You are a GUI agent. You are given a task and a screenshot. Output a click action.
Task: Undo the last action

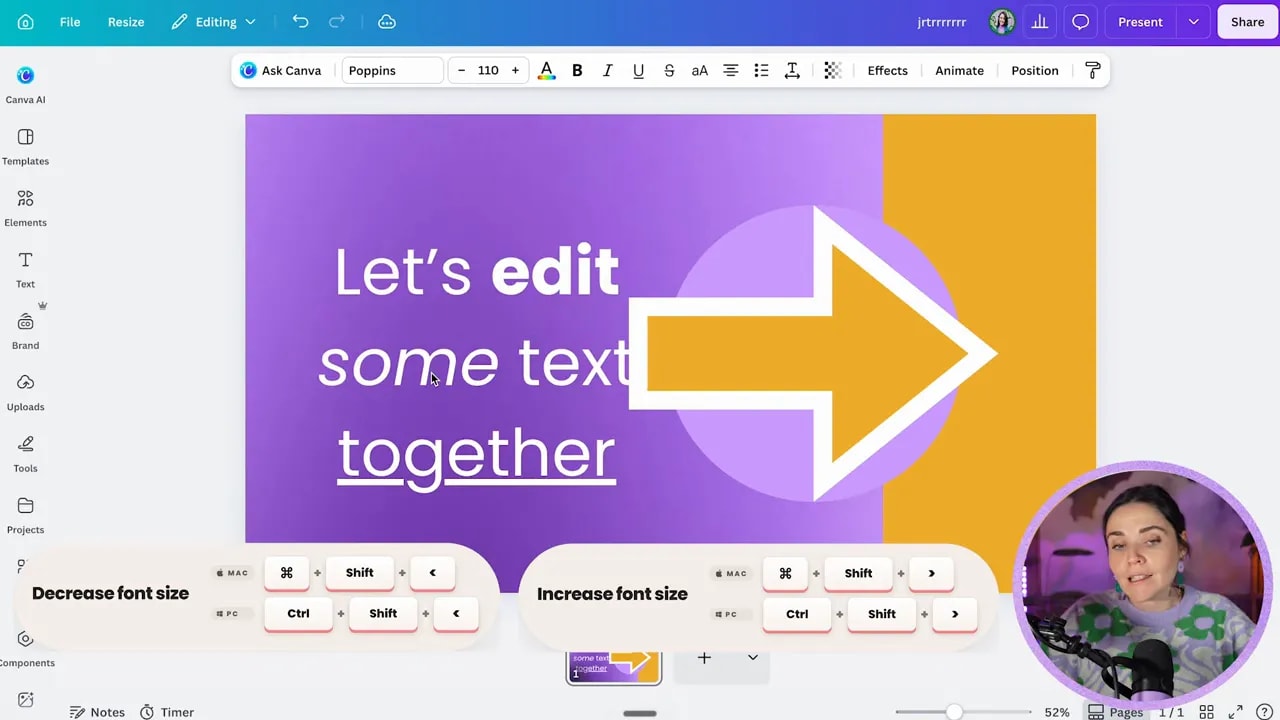[x=300, y=22]
